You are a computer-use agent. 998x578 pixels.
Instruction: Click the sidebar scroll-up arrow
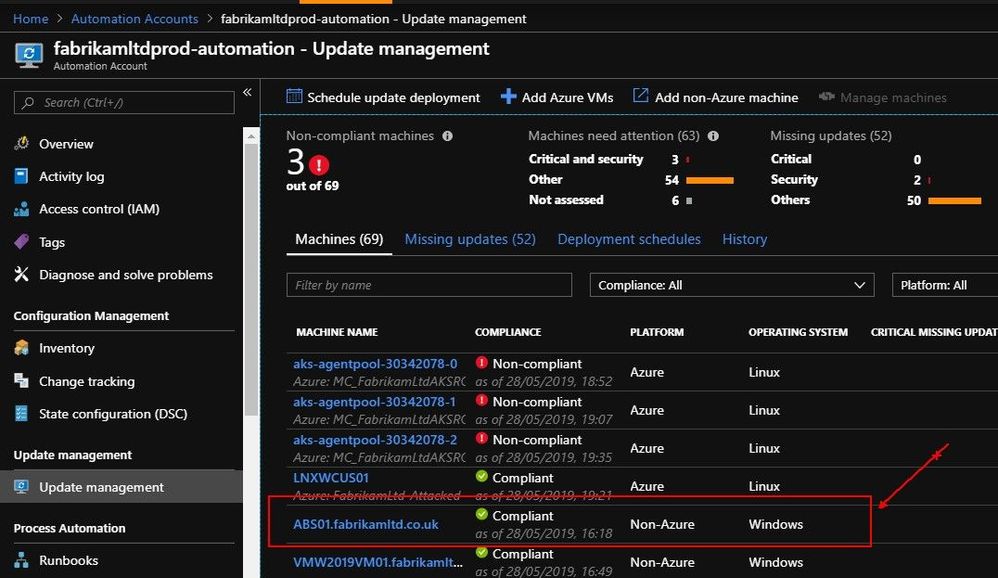[x=251, y=136]
